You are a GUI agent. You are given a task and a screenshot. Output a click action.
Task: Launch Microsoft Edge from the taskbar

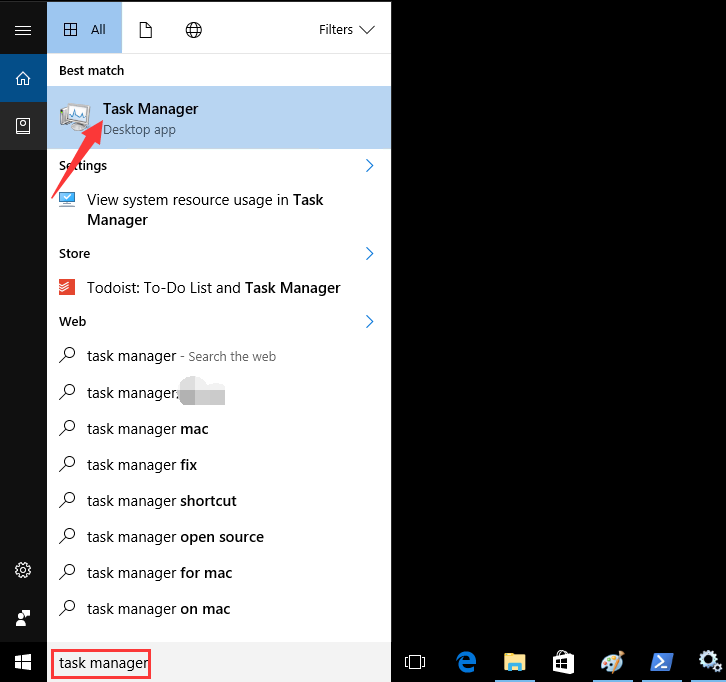[466, 662]
